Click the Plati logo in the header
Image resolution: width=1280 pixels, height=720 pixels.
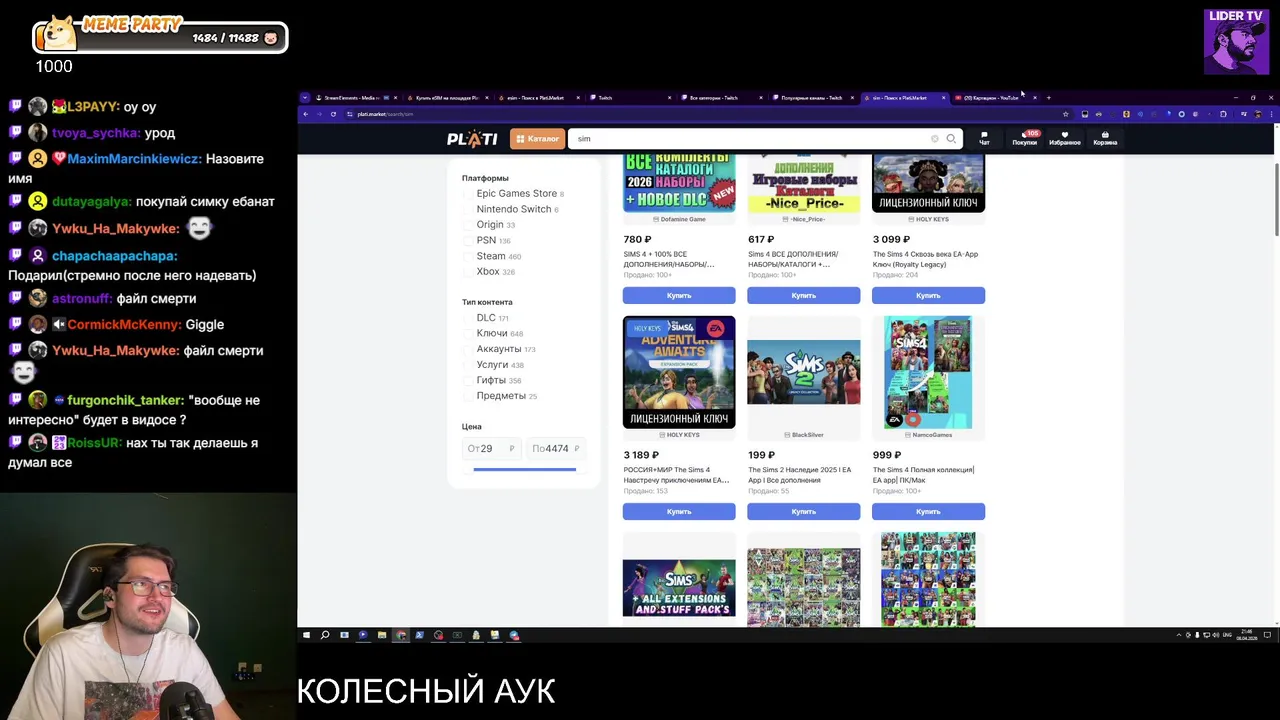(x=472, y=139)
